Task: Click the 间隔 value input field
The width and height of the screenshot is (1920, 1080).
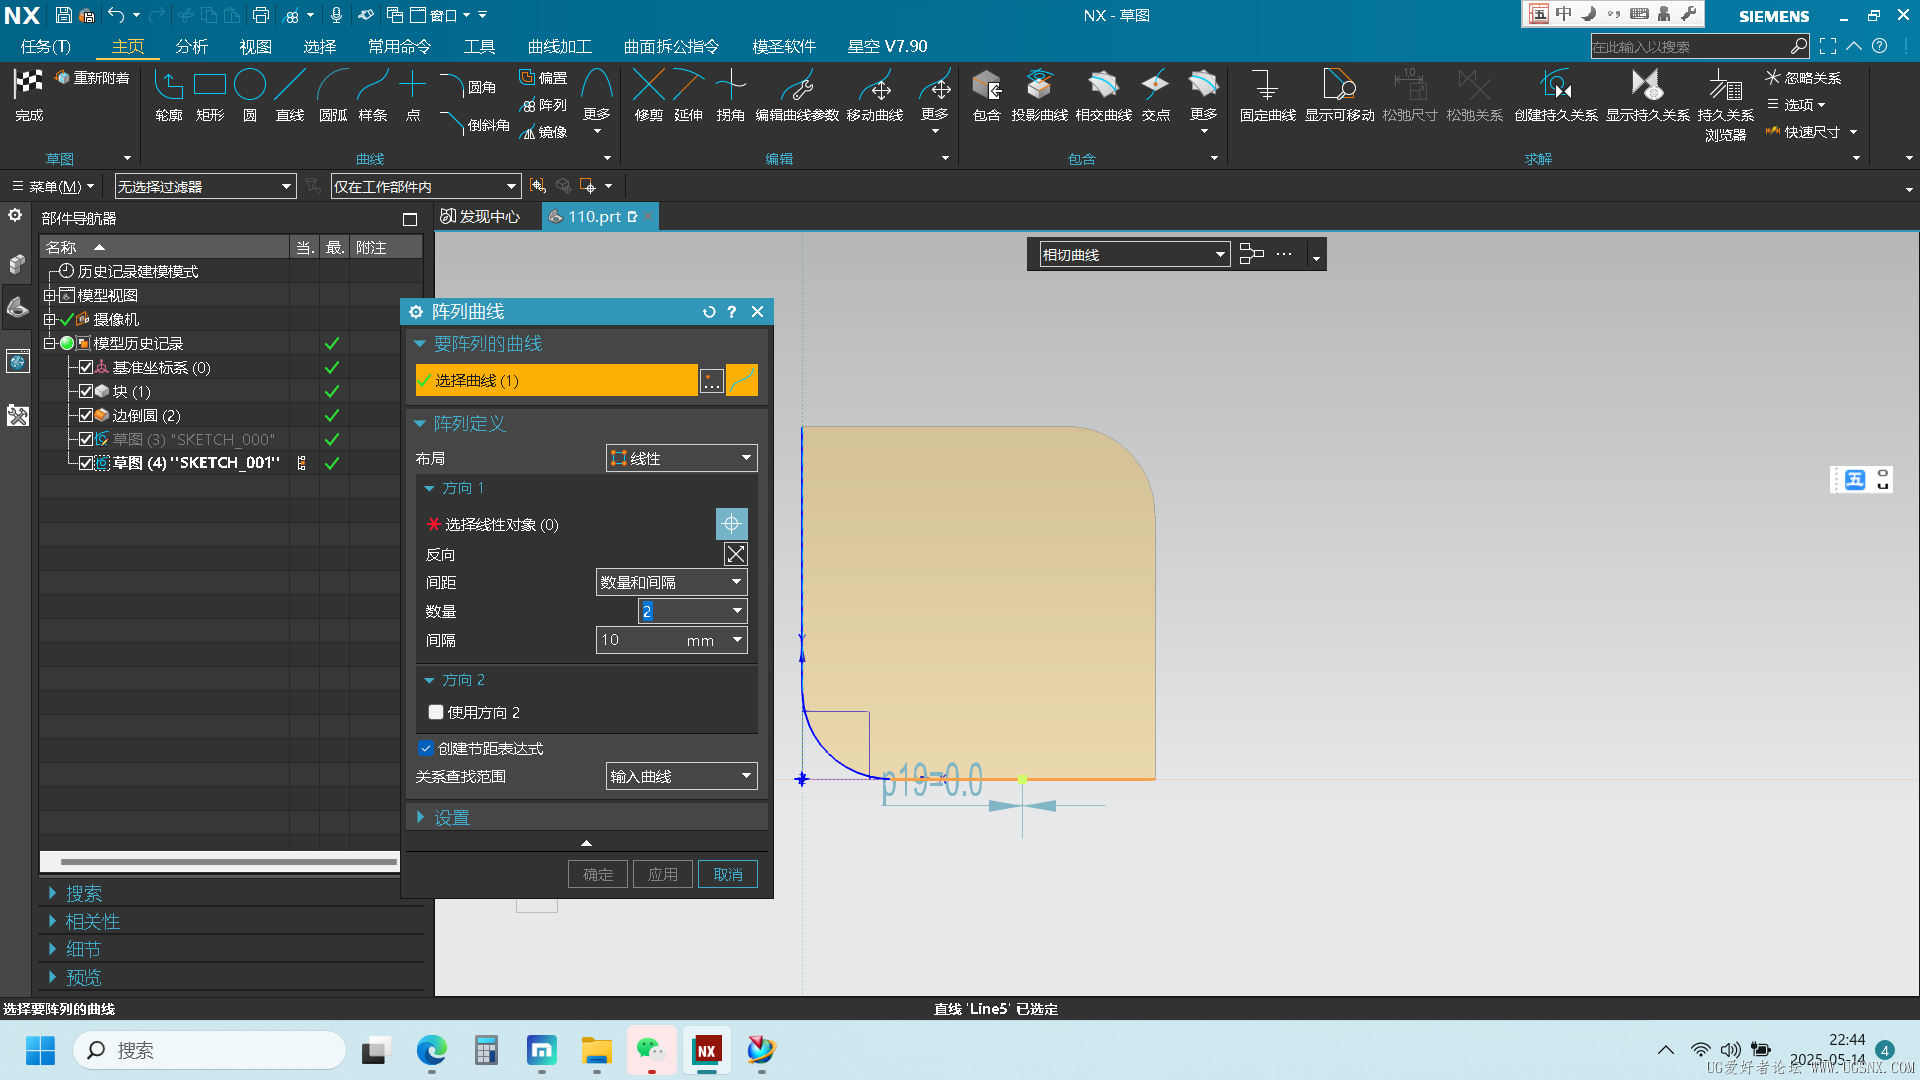Action: pyautogui.click(x=672, y=640)
